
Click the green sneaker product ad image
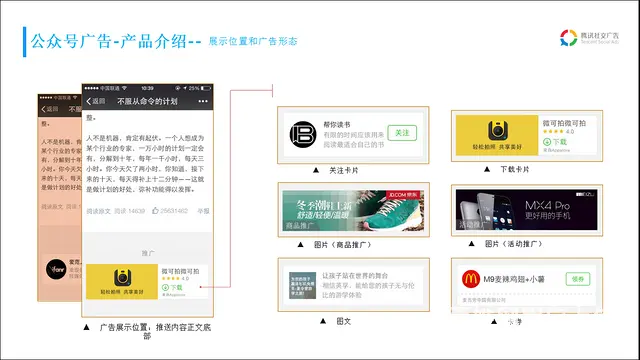coord(353,210)
